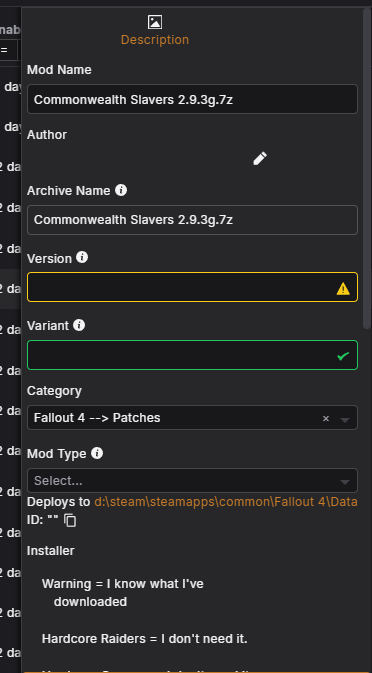Expand the Category dropdown arrow
The image size is (372, 673).
(x=345, y=419)
